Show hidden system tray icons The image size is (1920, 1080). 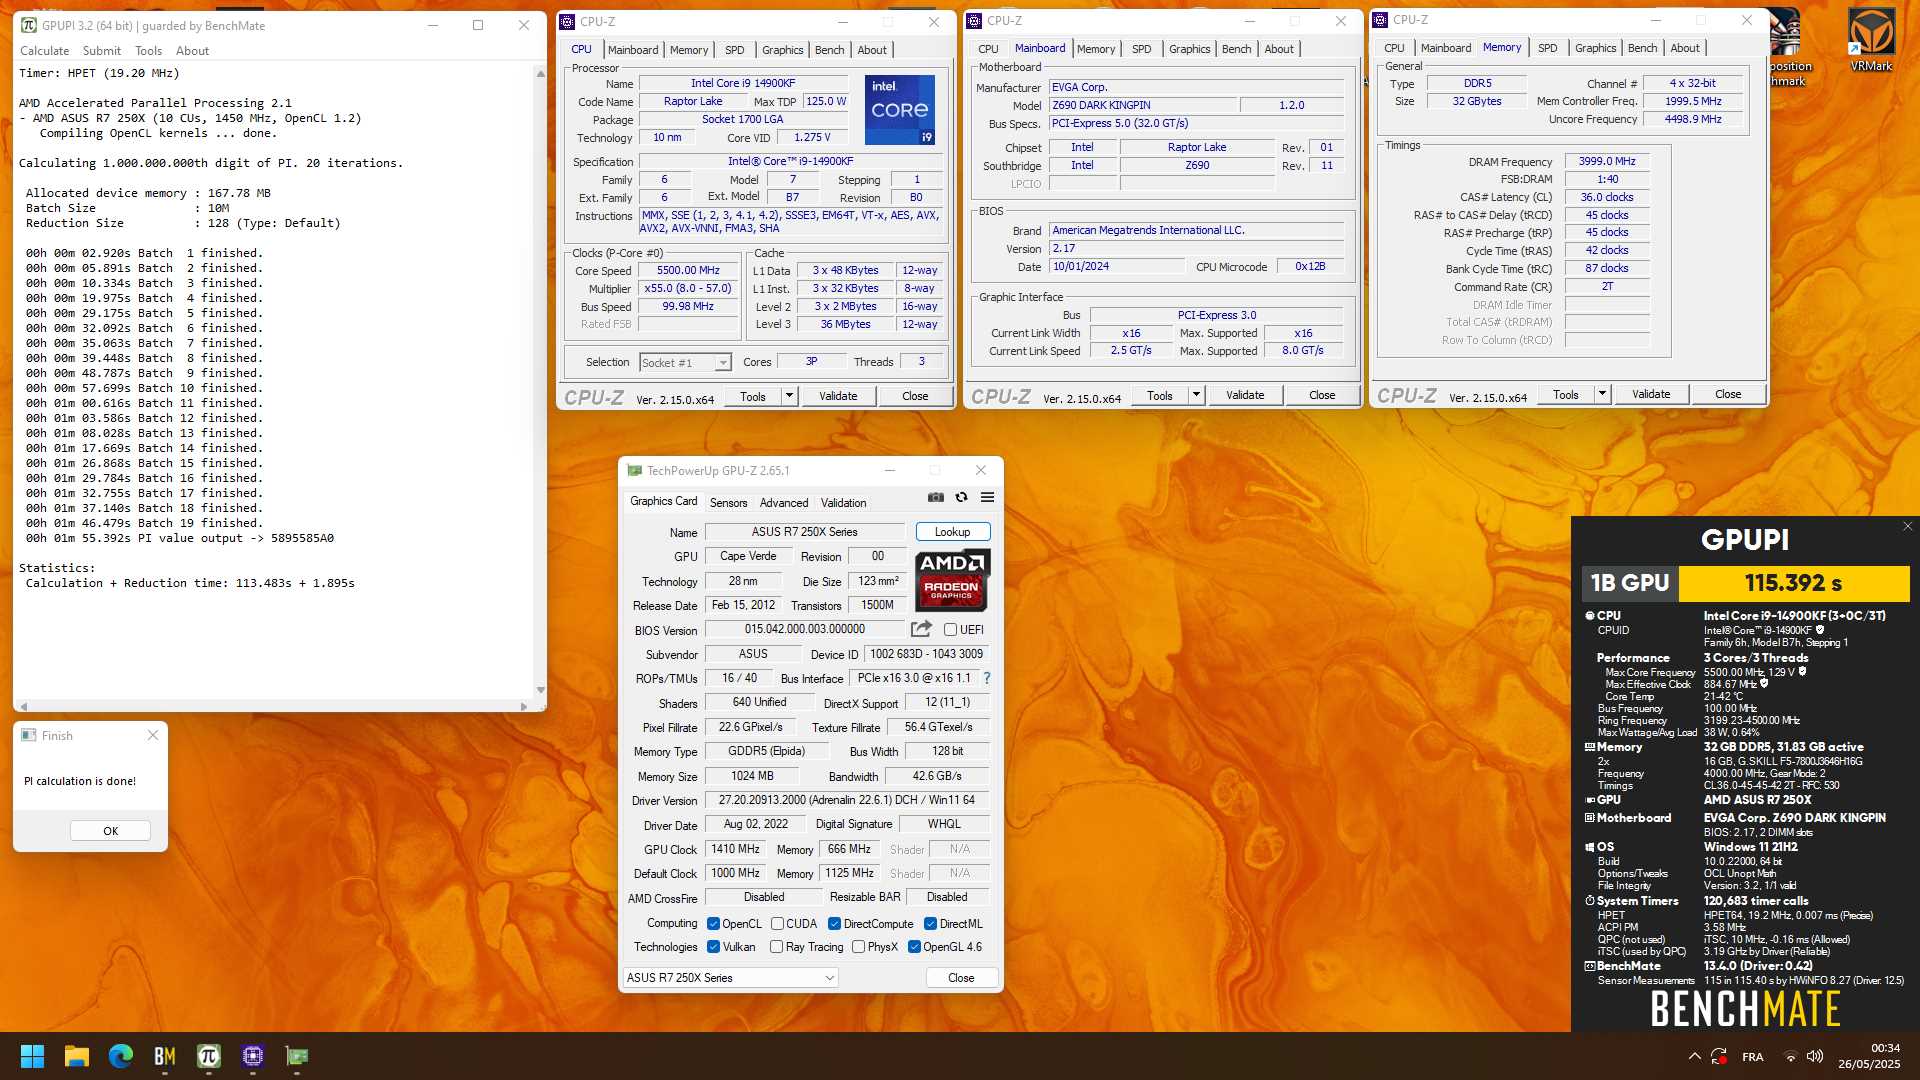pos(1694,1057)
